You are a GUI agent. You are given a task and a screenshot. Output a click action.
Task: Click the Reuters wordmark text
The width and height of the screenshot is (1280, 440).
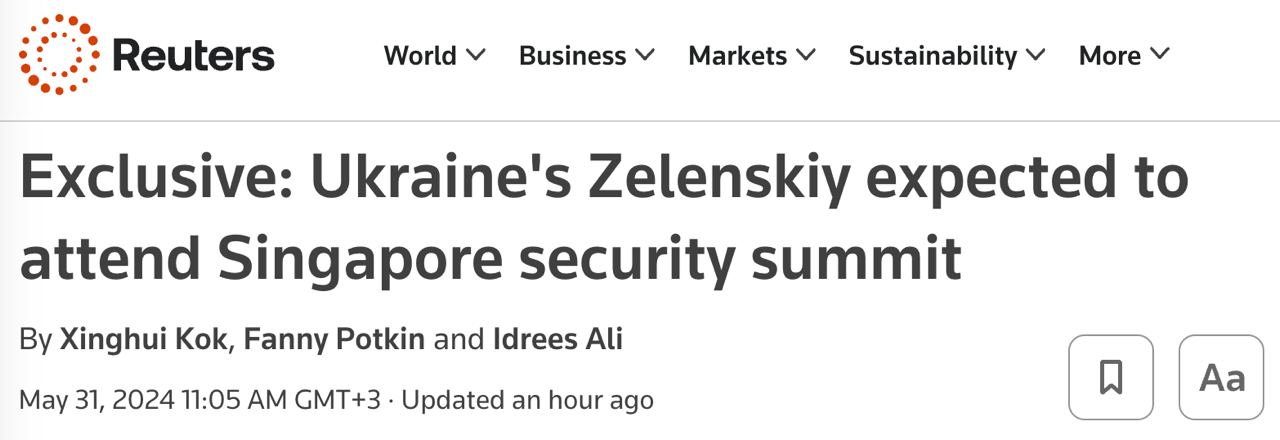[193, 56]
